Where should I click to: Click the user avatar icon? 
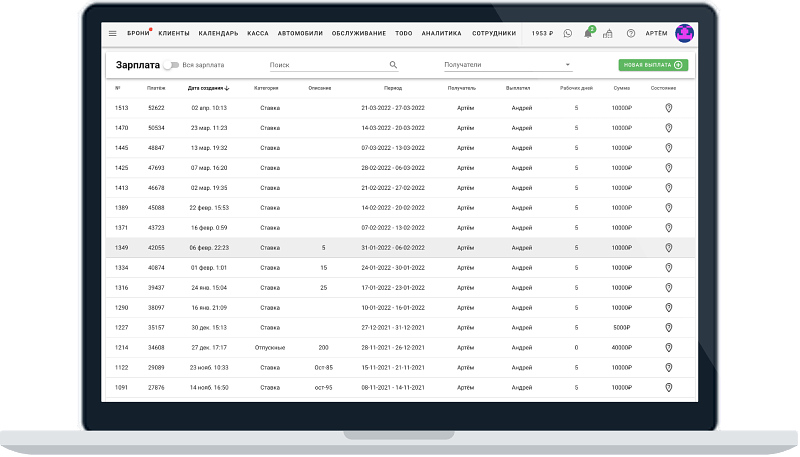click(684, 33)
